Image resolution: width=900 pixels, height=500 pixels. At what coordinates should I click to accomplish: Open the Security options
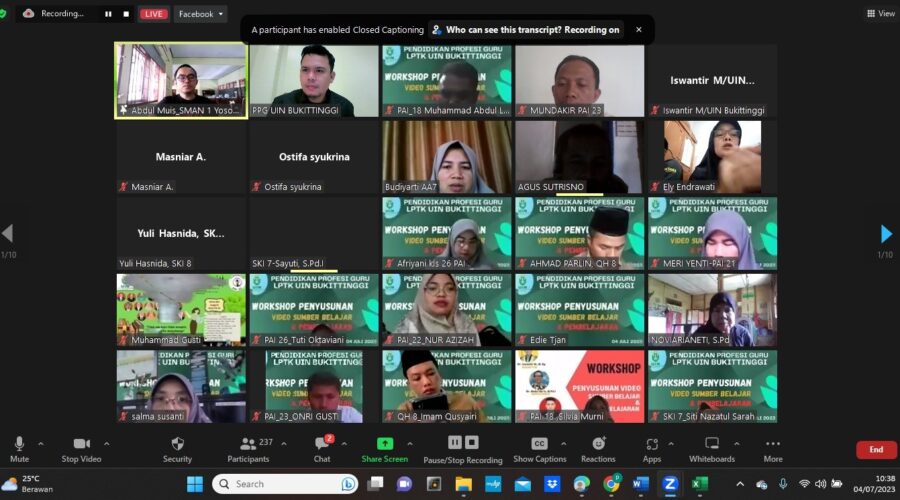(177, 448)
